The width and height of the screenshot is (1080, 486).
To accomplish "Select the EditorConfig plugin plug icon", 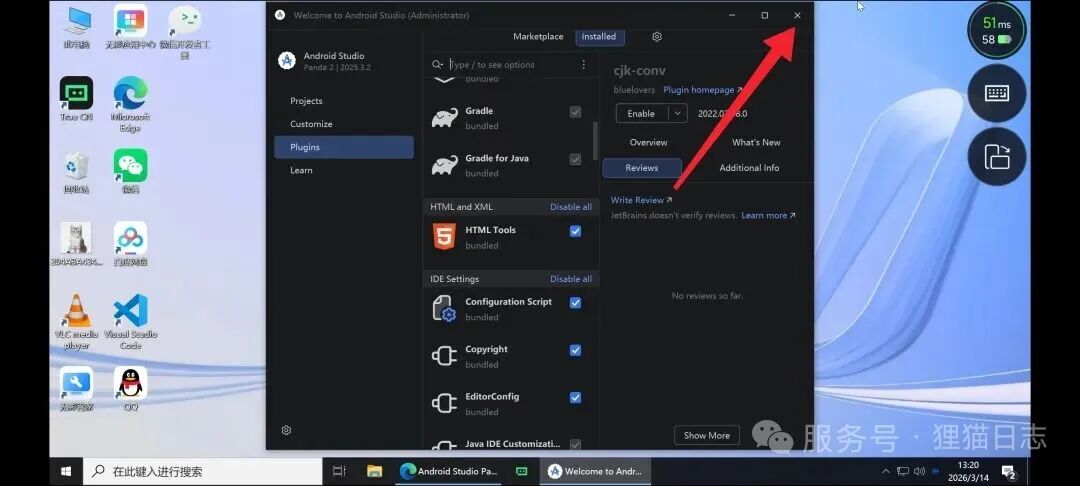I will (x=444, y=403).
